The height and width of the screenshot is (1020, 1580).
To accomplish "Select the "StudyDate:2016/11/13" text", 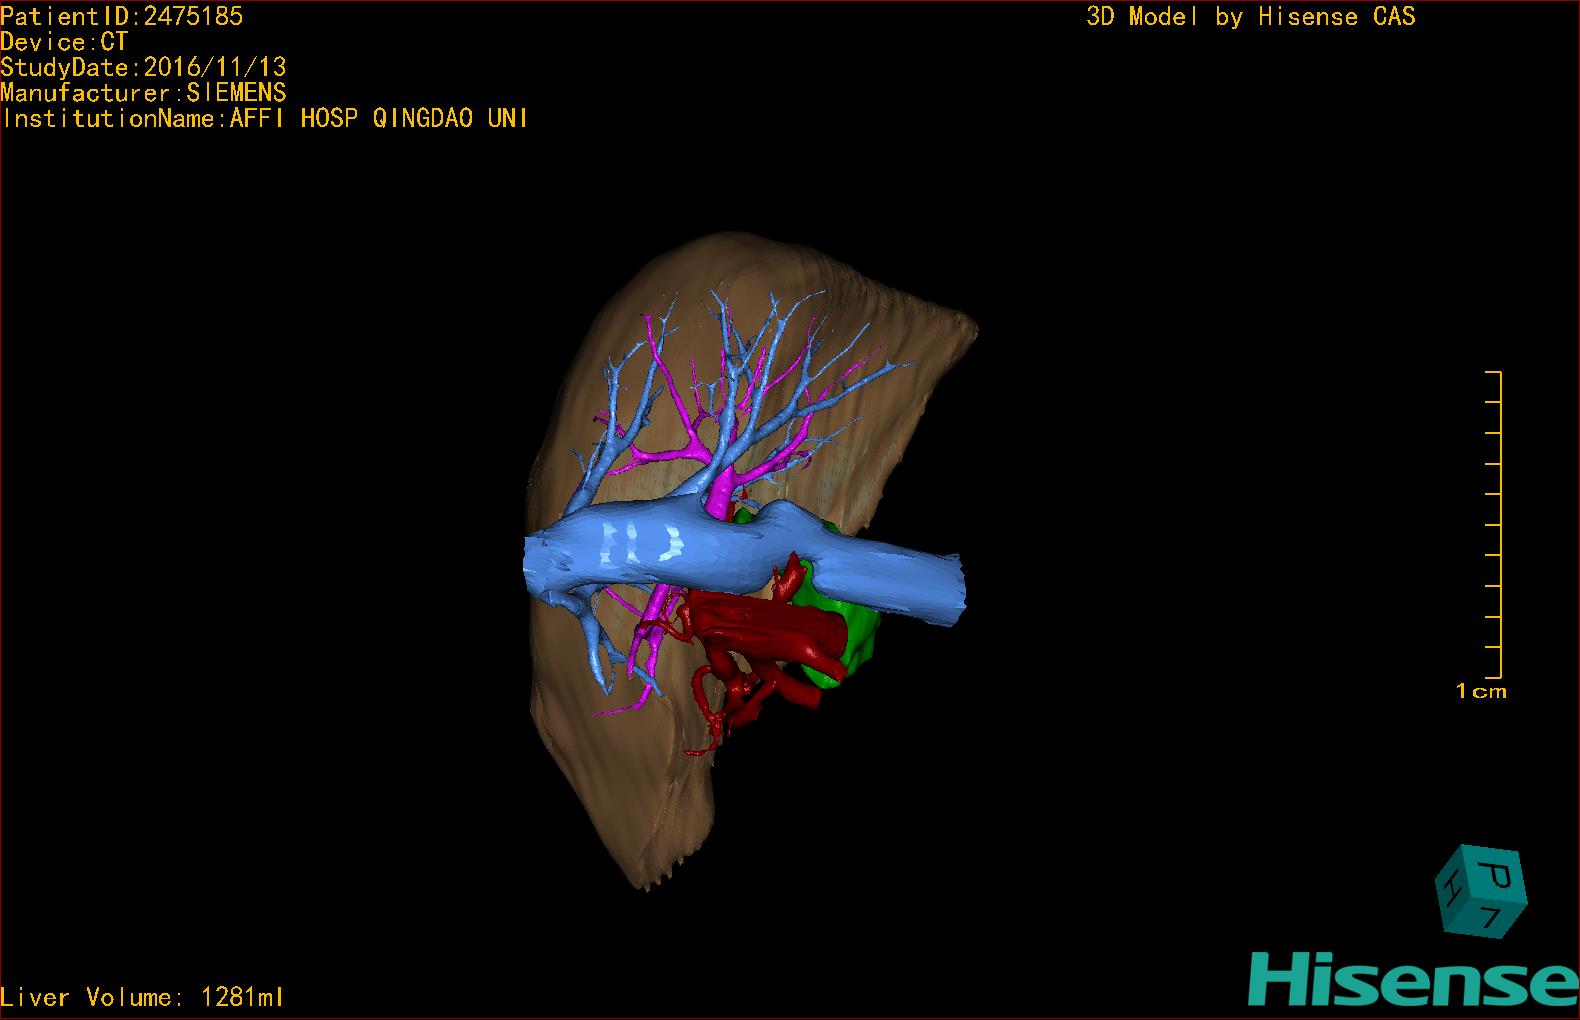I will point(143,67).
